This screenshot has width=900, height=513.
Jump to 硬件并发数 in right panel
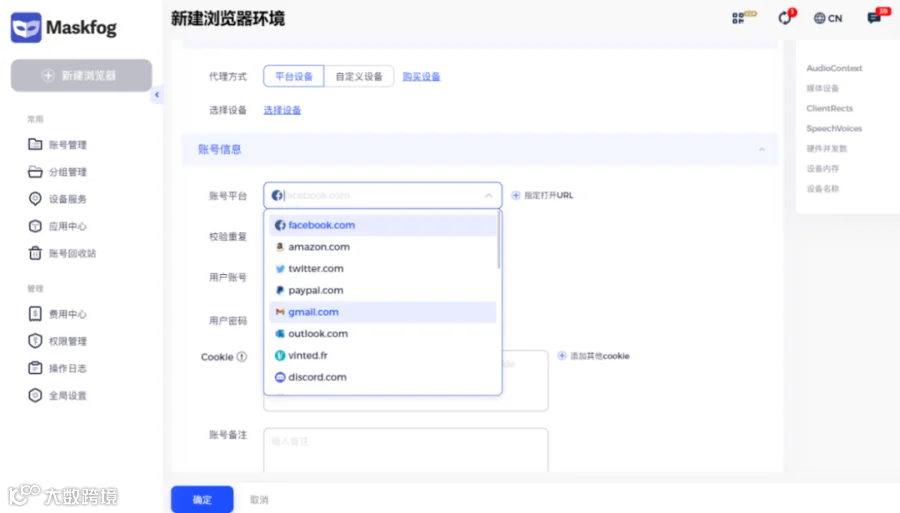[x=827, y=149]
